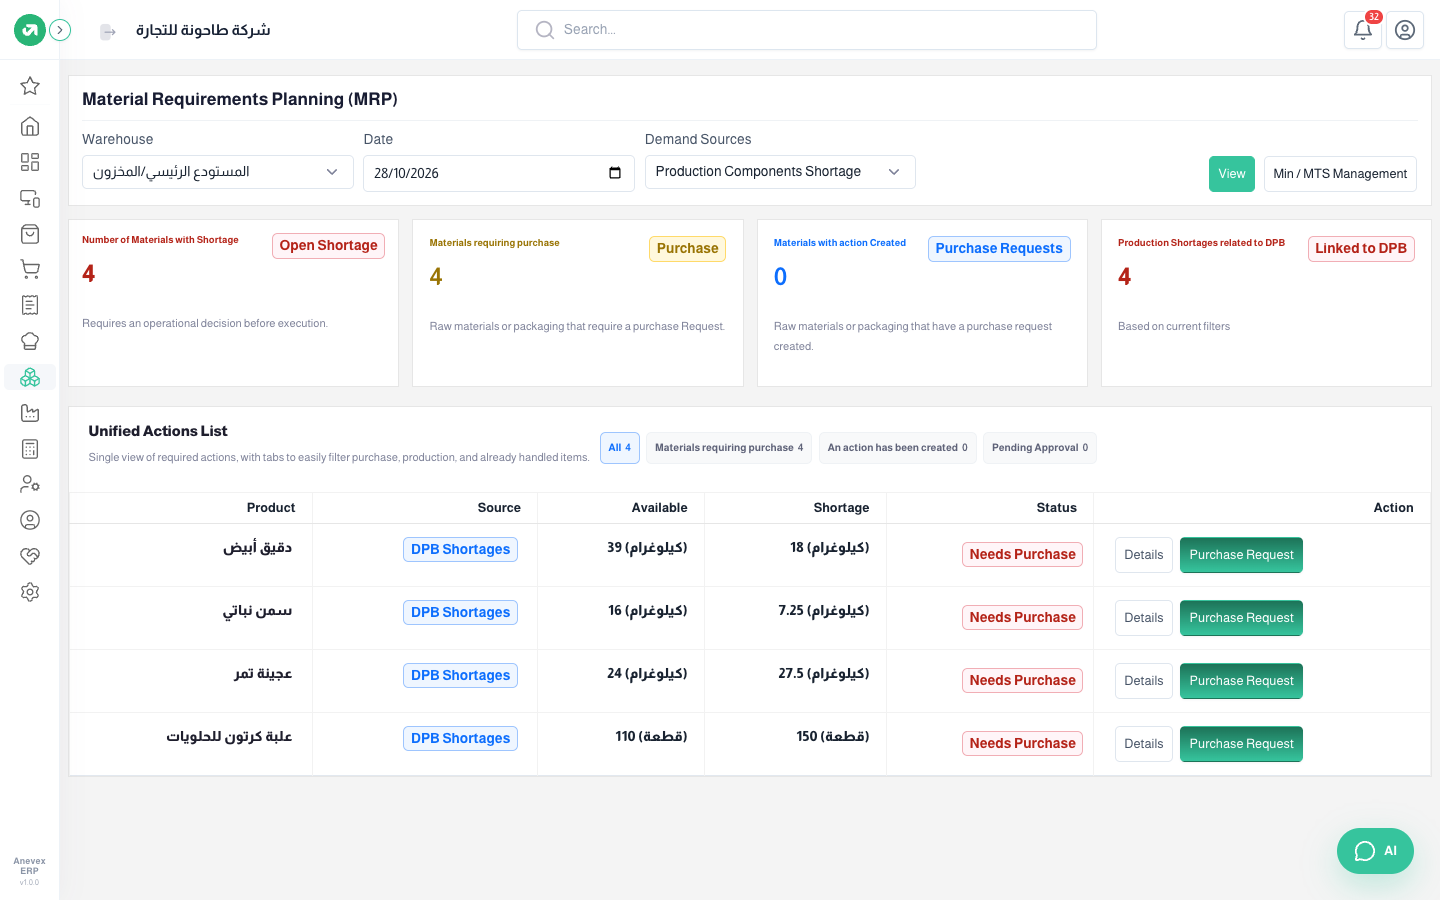Open the user profile icon at top right

coord(1405,30)
